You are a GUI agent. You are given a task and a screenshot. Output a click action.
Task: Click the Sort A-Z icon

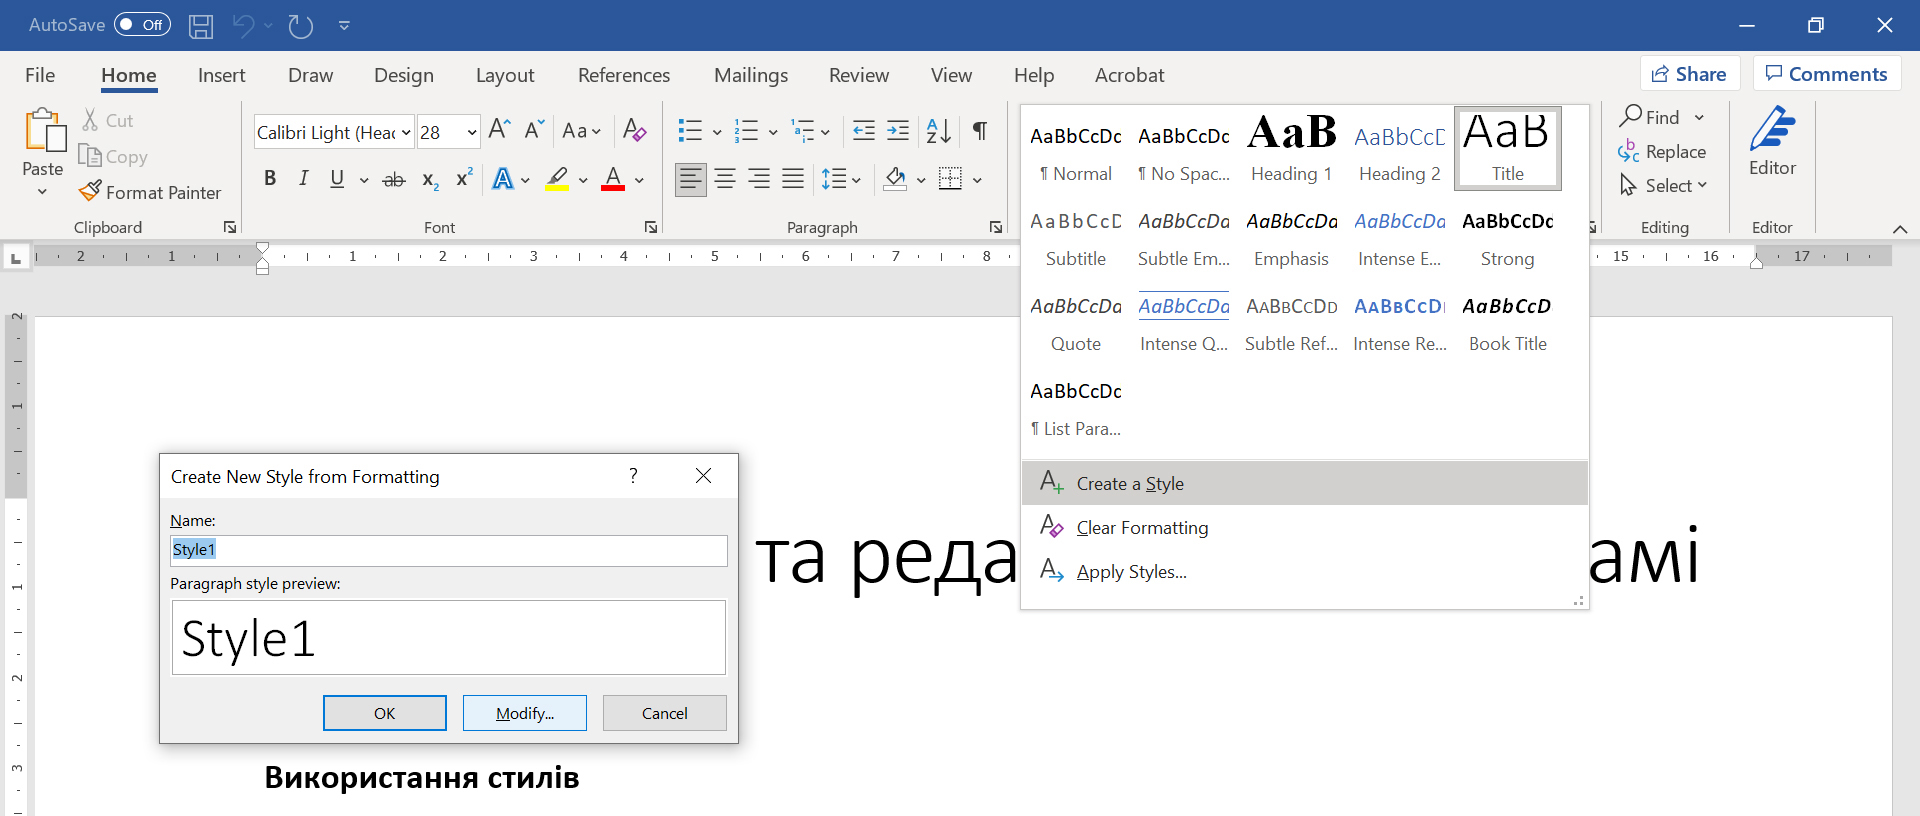pyautogui.click(x=938, y=131)
